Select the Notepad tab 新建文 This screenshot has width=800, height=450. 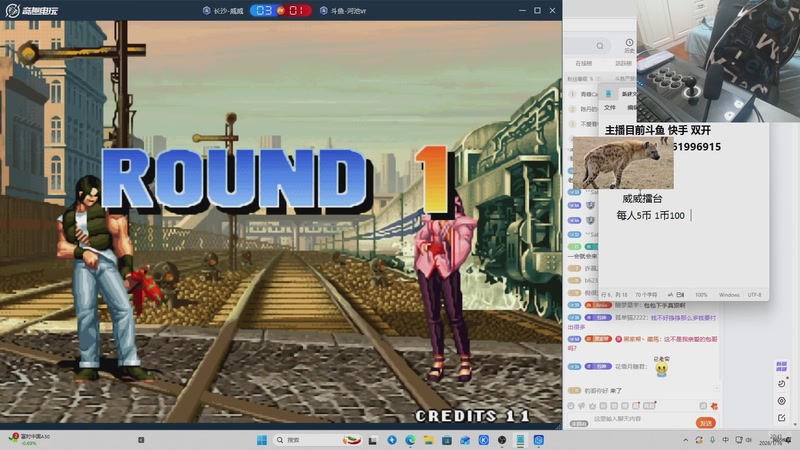click(629, 94)
